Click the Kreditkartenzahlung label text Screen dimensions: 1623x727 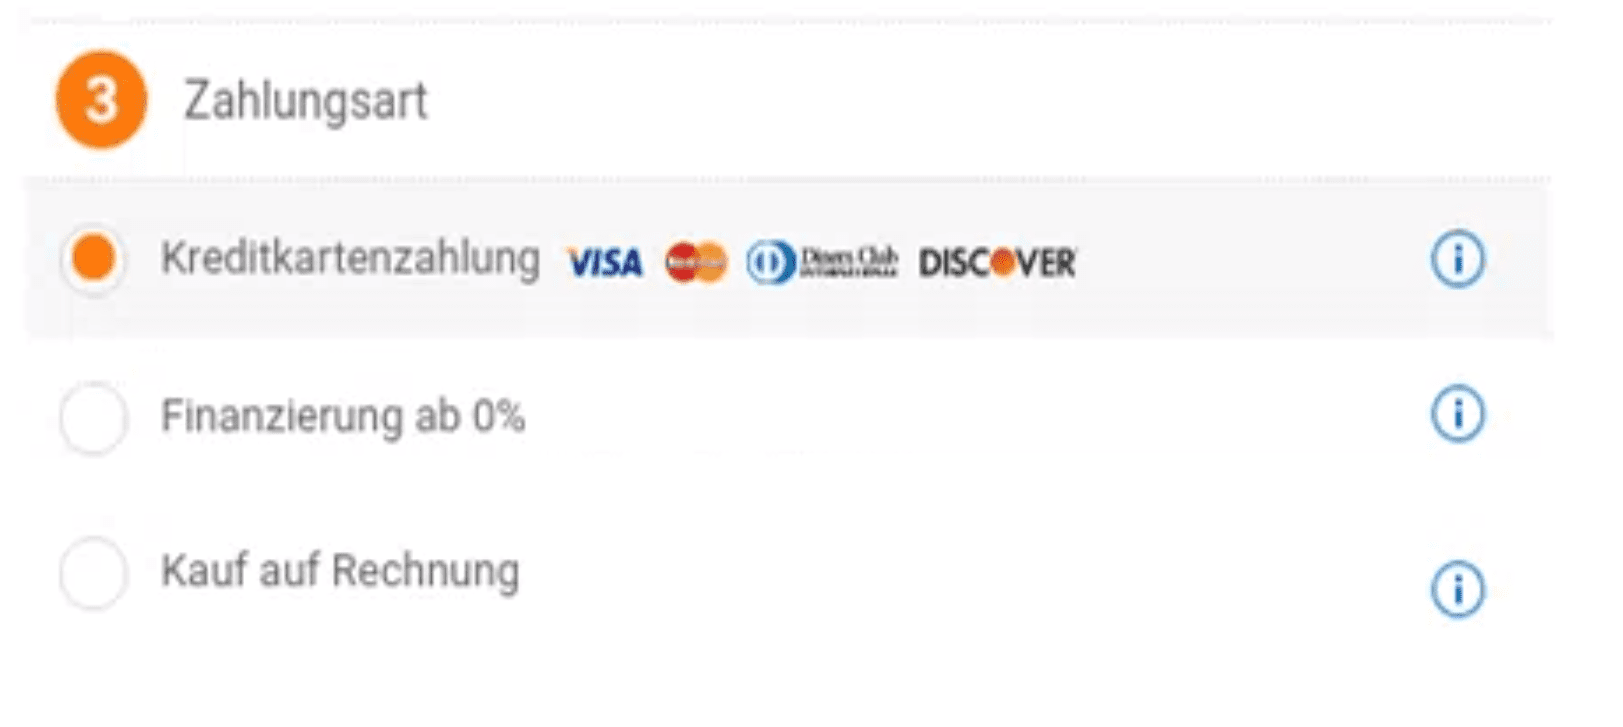(x=350, y=258)
